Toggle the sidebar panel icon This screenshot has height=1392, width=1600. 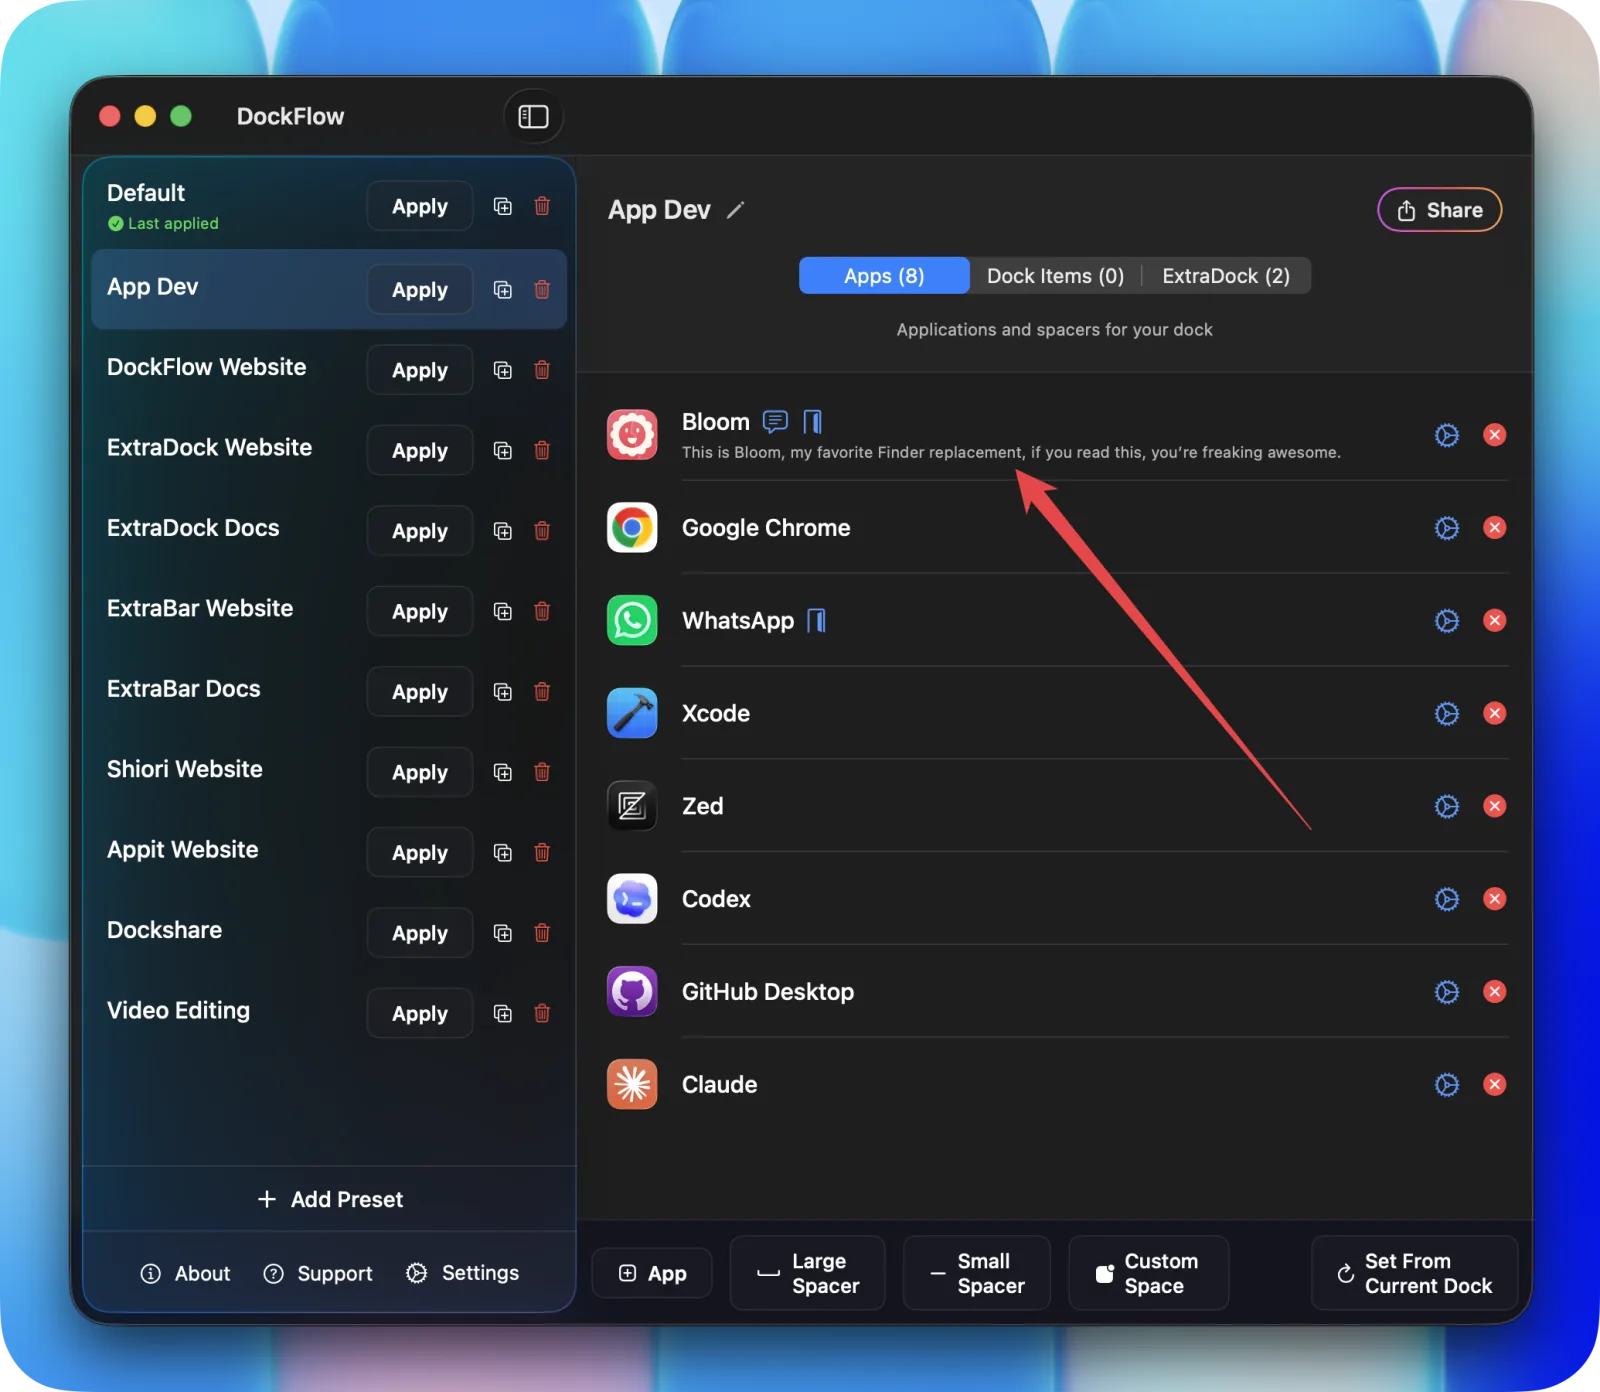[x=533, y=117]
